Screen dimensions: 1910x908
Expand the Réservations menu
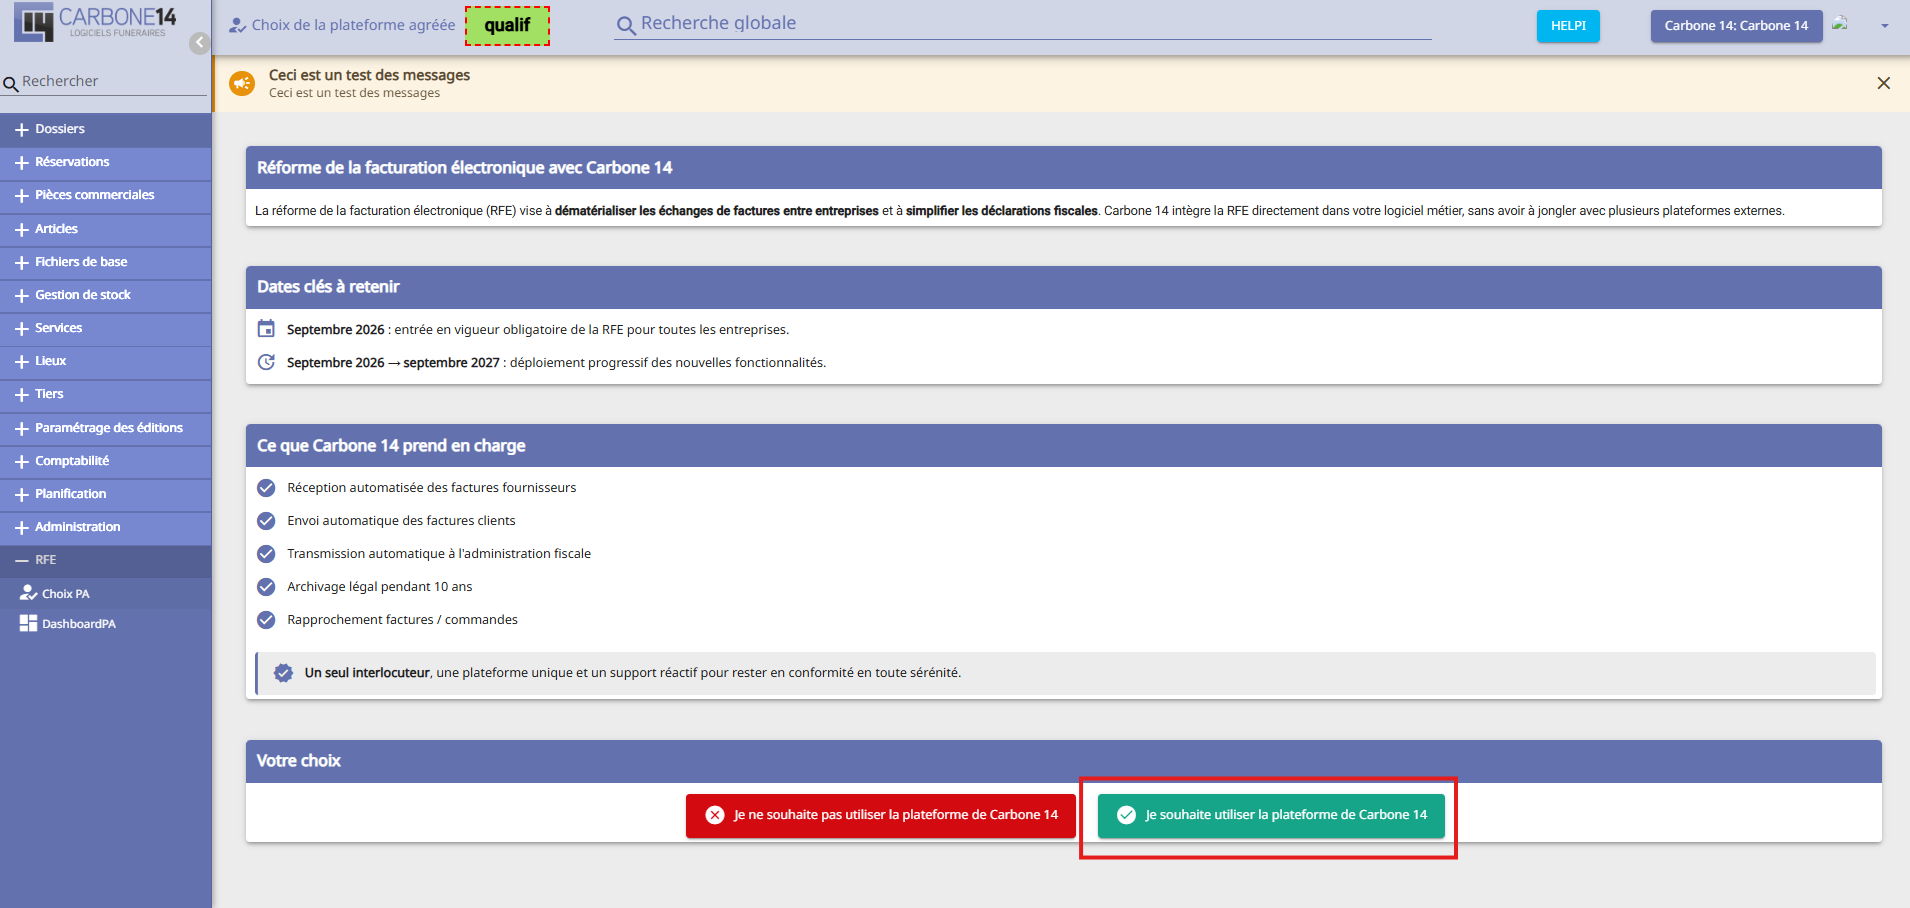106,162
